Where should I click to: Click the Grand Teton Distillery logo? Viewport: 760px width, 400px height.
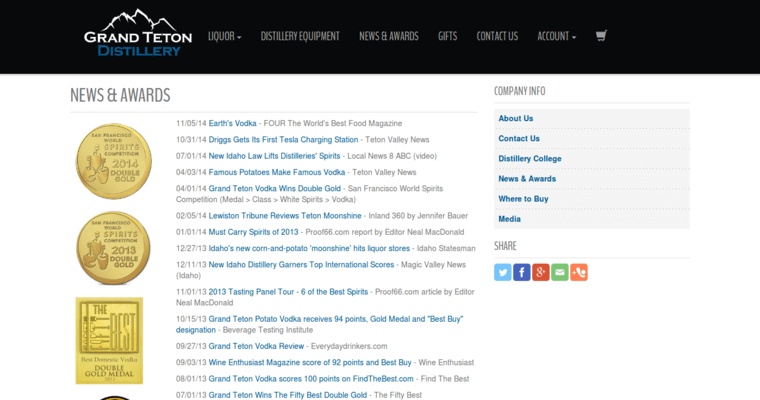click(x=138, y=33)
